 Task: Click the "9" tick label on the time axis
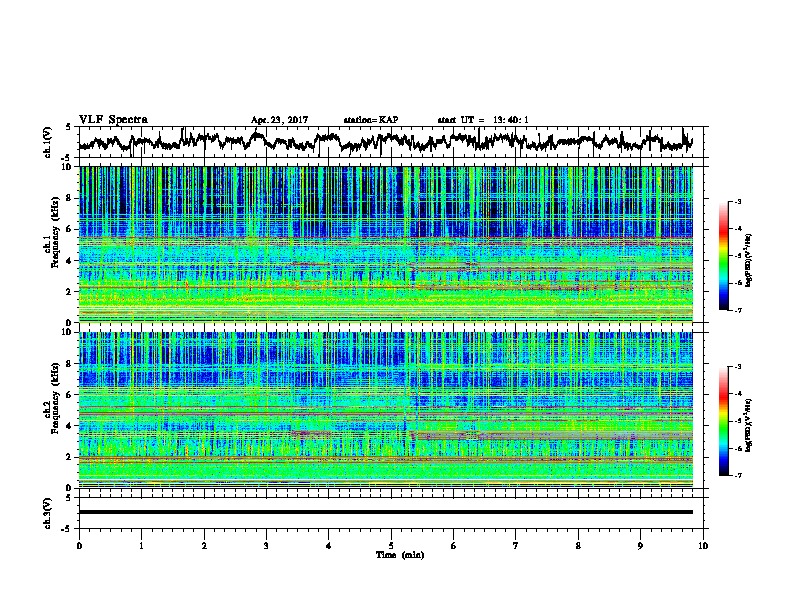640,546
